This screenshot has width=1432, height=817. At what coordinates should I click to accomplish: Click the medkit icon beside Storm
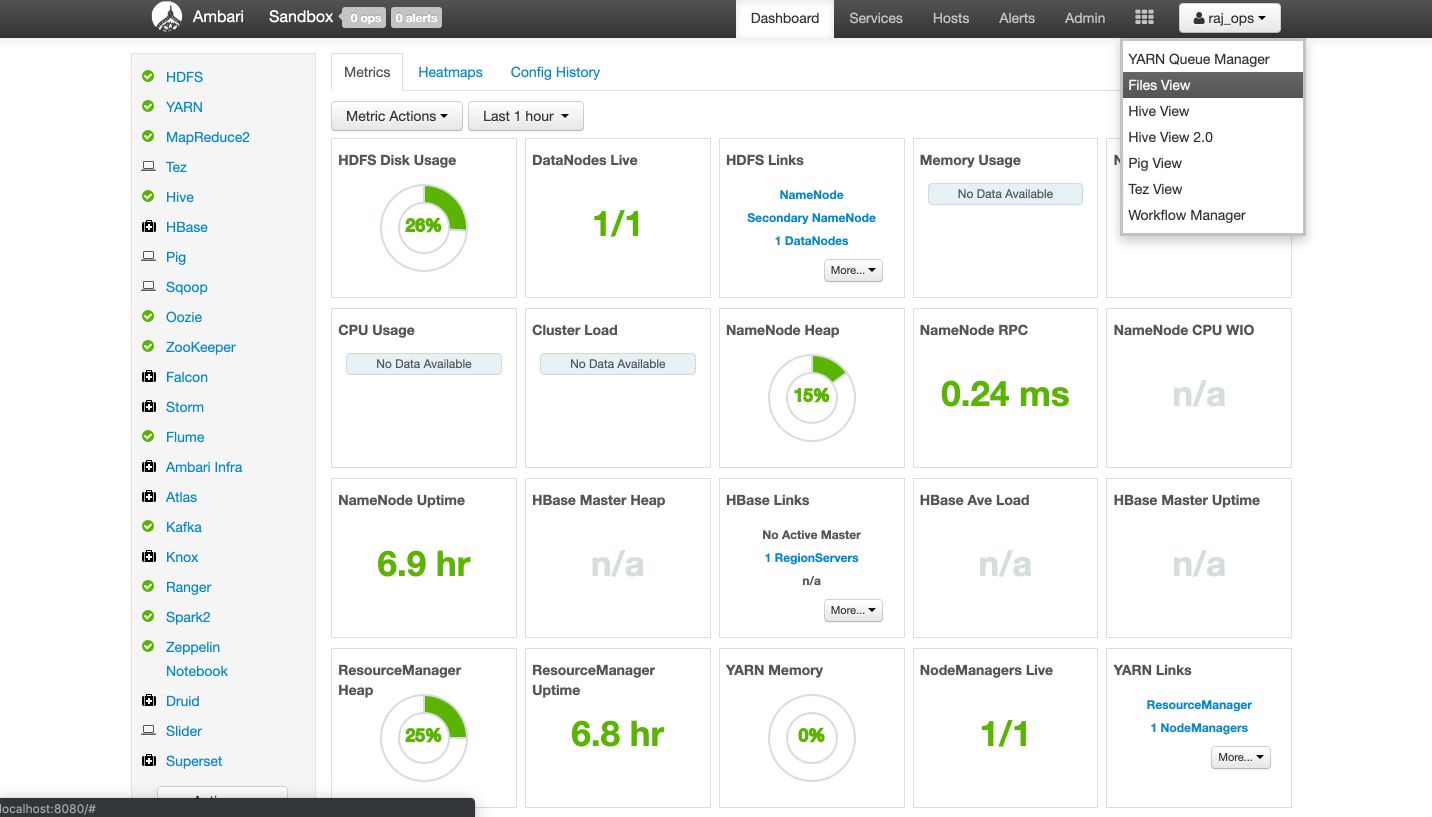[149, 406]
